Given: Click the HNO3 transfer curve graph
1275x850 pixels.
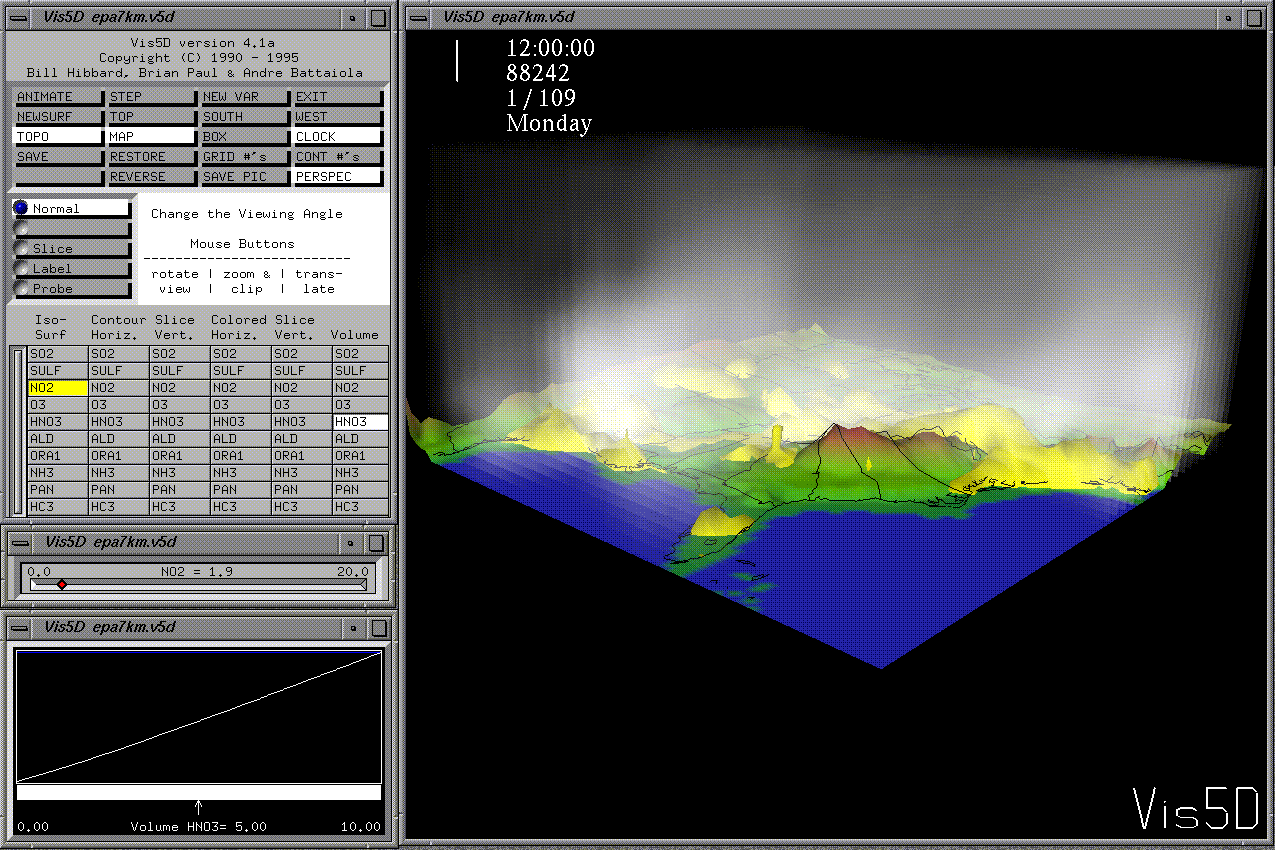Looking at the screenshot, I should click(199, 717).
